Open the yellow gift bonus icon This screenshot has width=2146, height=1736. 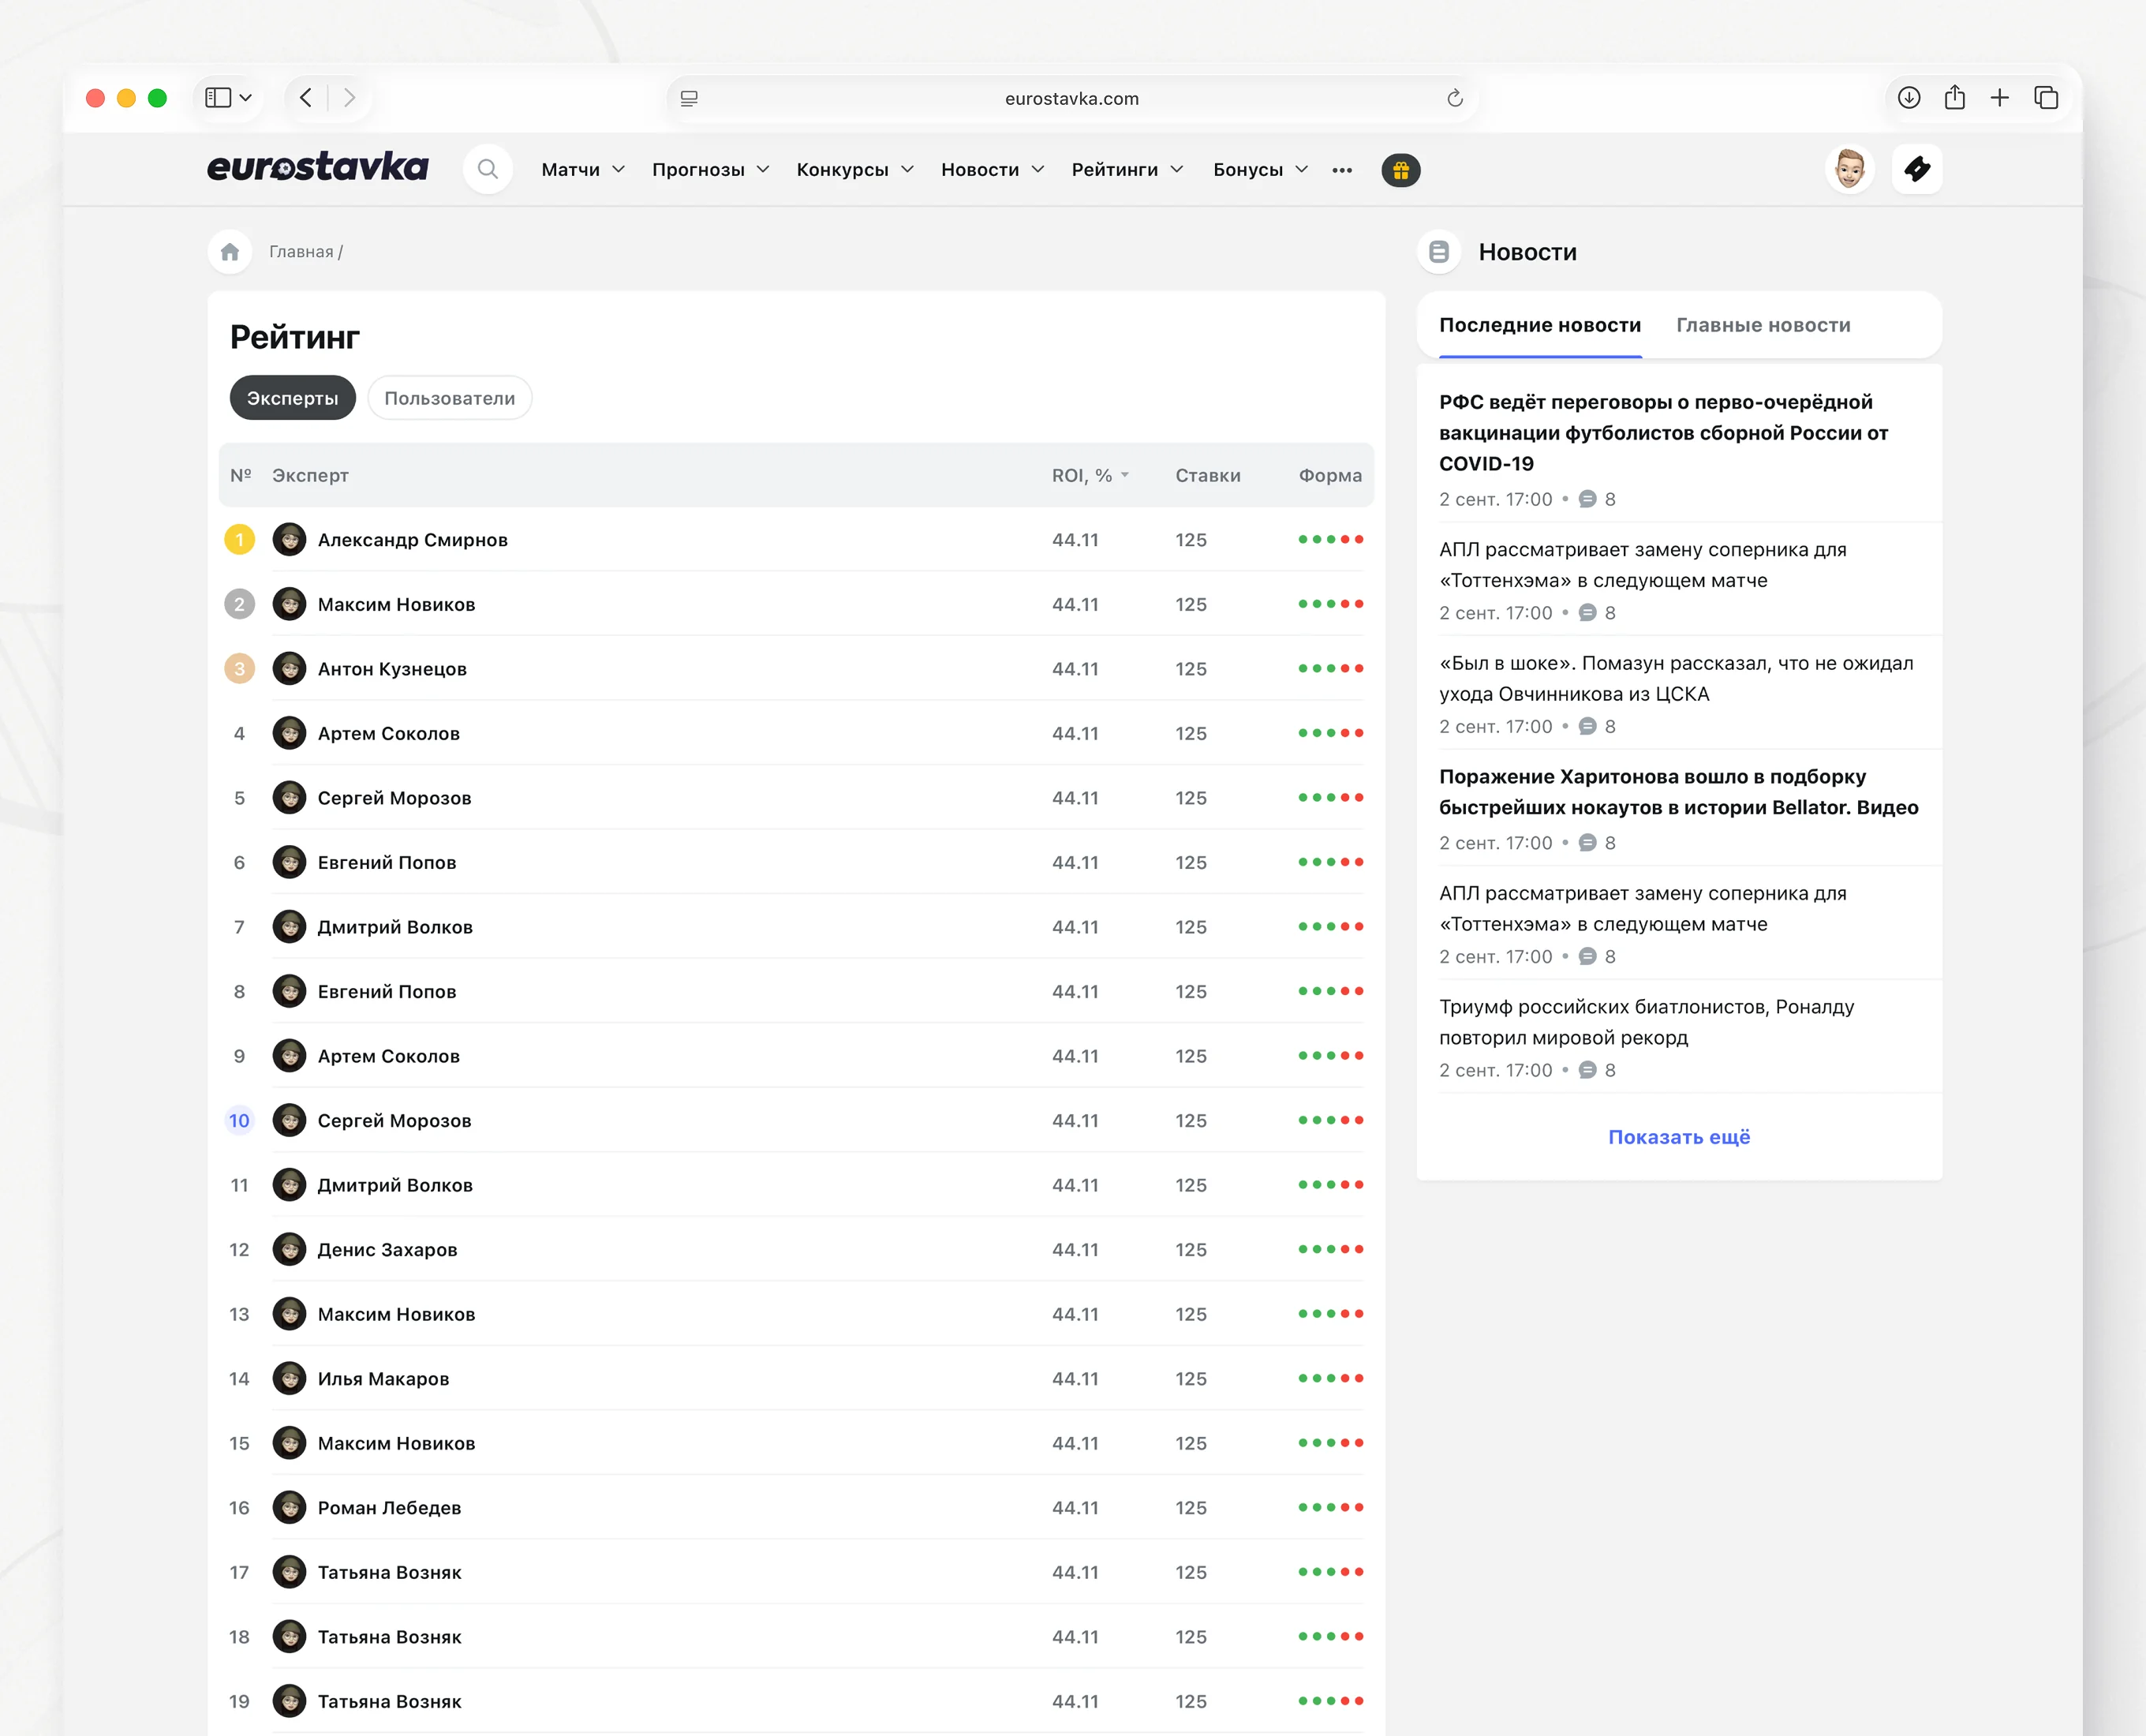tap(1400, 170)
